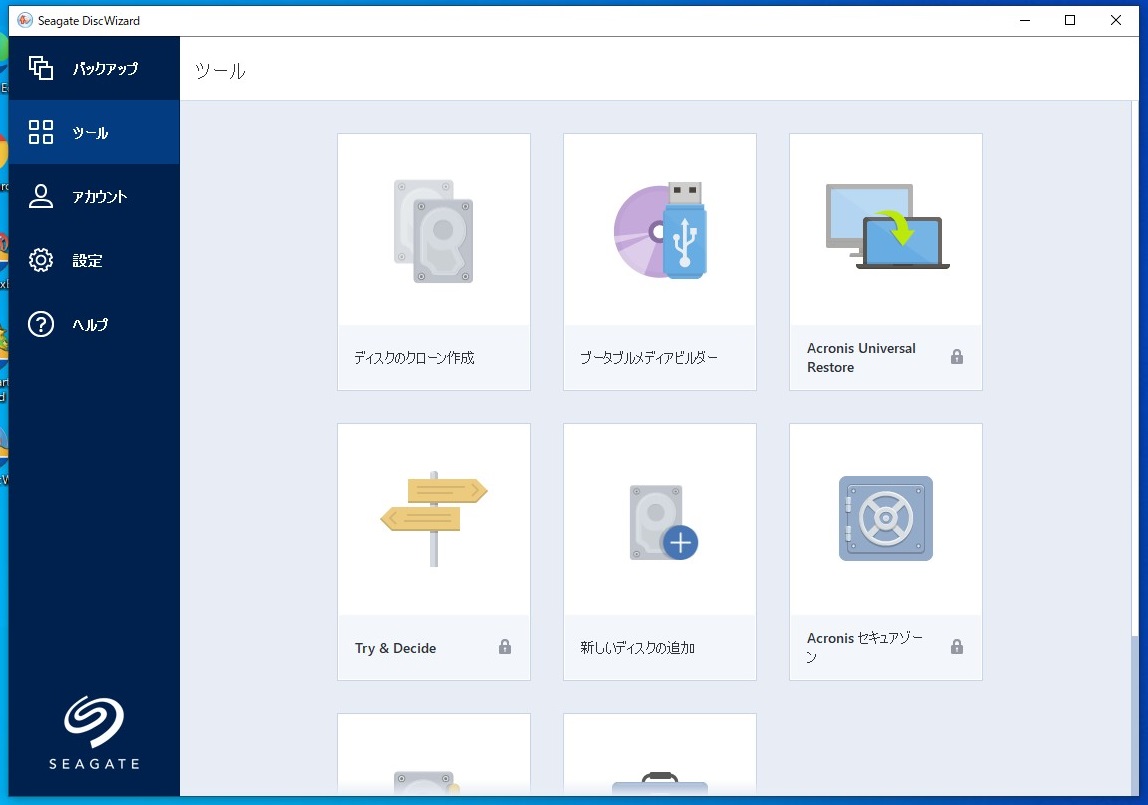This screenshot has height=805, width=1148.
Task: Open the ヘルプ menu label
Action: coord(90,324)
